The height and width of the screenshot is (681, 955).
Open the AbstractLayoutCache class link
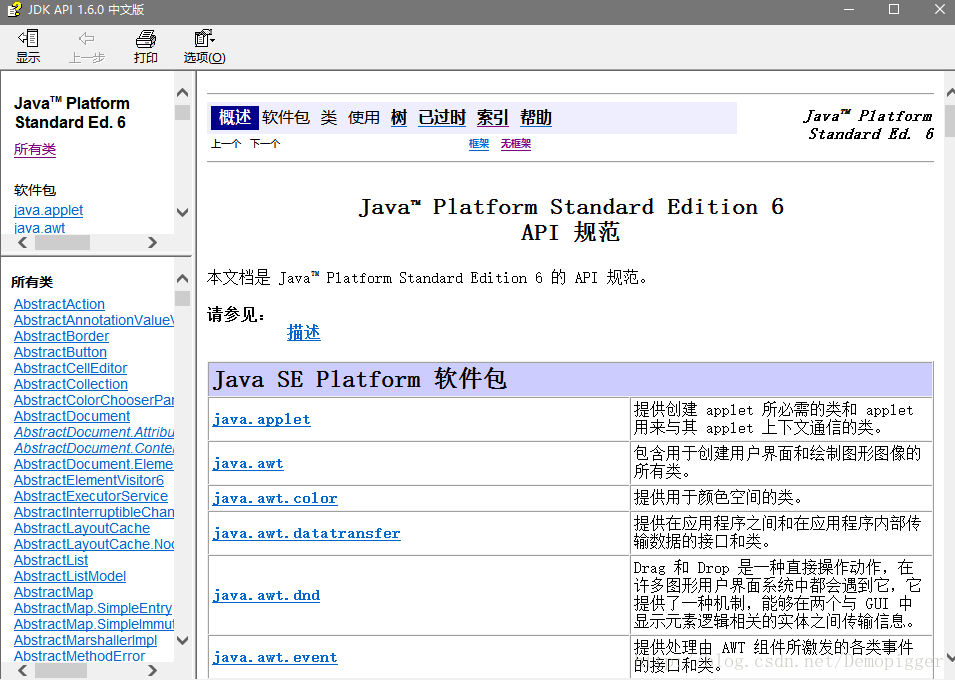point(82,528)
